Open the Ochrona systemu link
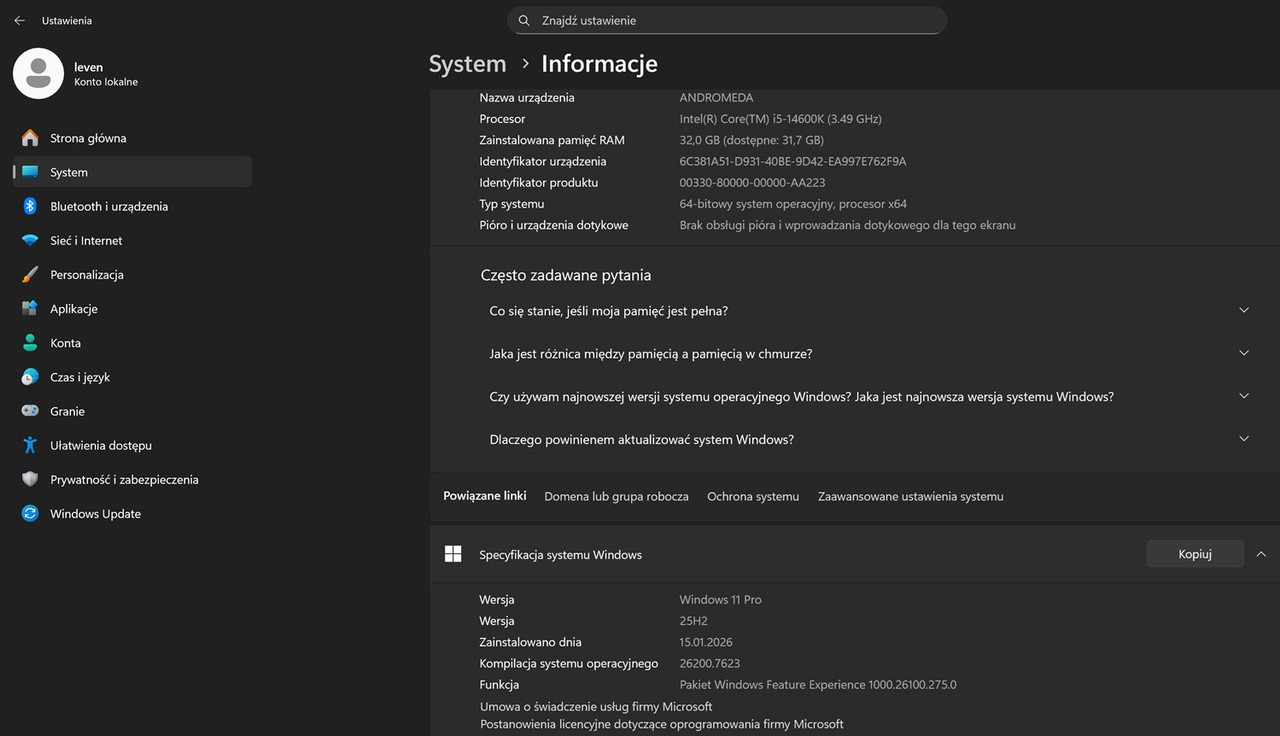 click(753, 496)
